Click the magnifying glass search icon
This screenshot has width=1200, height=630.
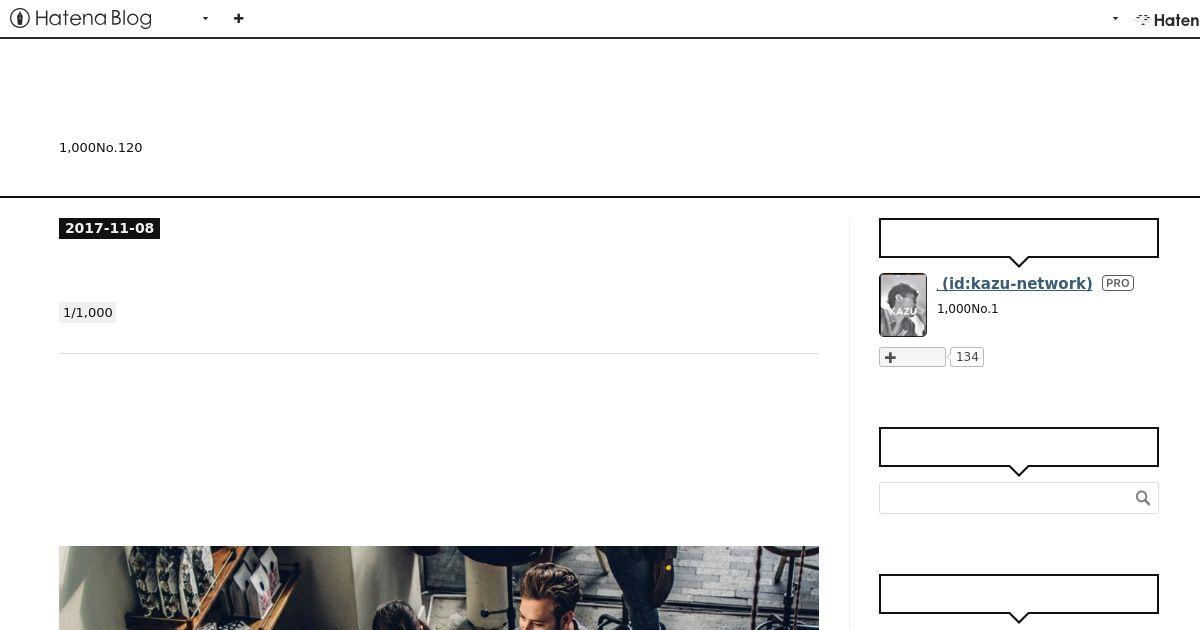click(1143, 498)
